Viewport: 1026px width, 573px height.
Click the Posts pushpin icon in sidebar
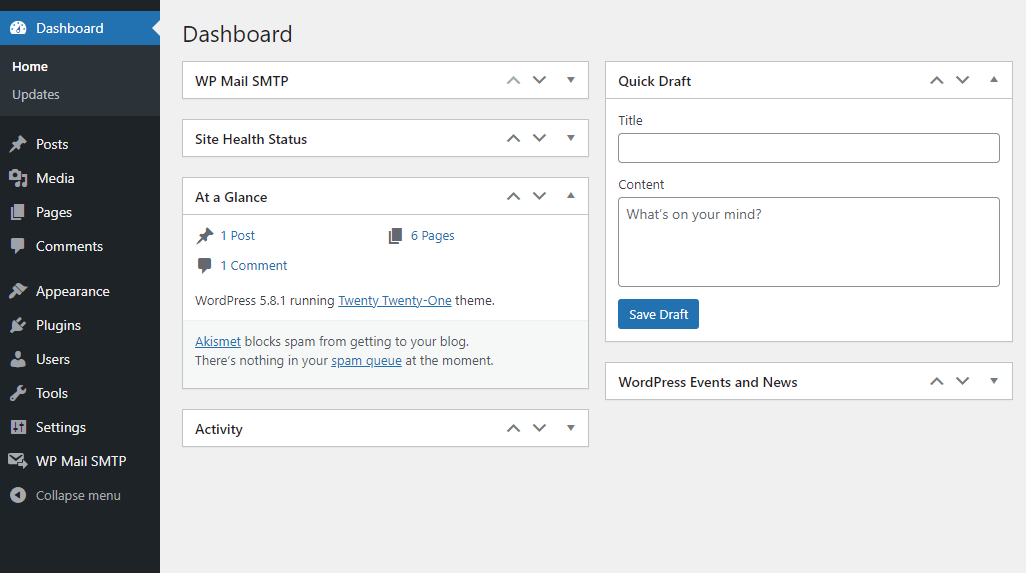coord(18,144)
